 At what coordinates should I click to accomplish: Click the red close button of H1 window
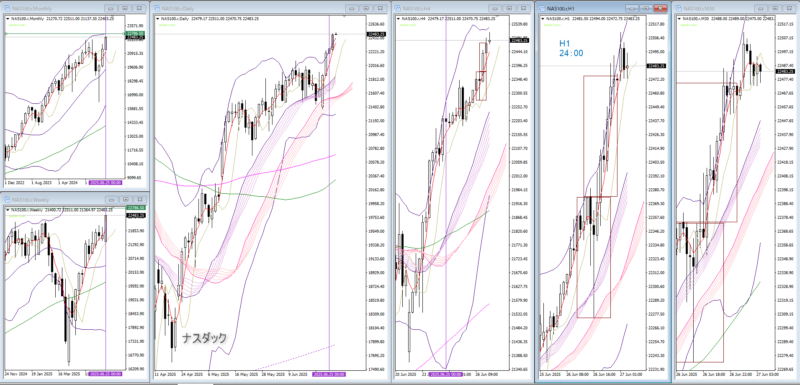pyautogui.click(x=661, y=9)
